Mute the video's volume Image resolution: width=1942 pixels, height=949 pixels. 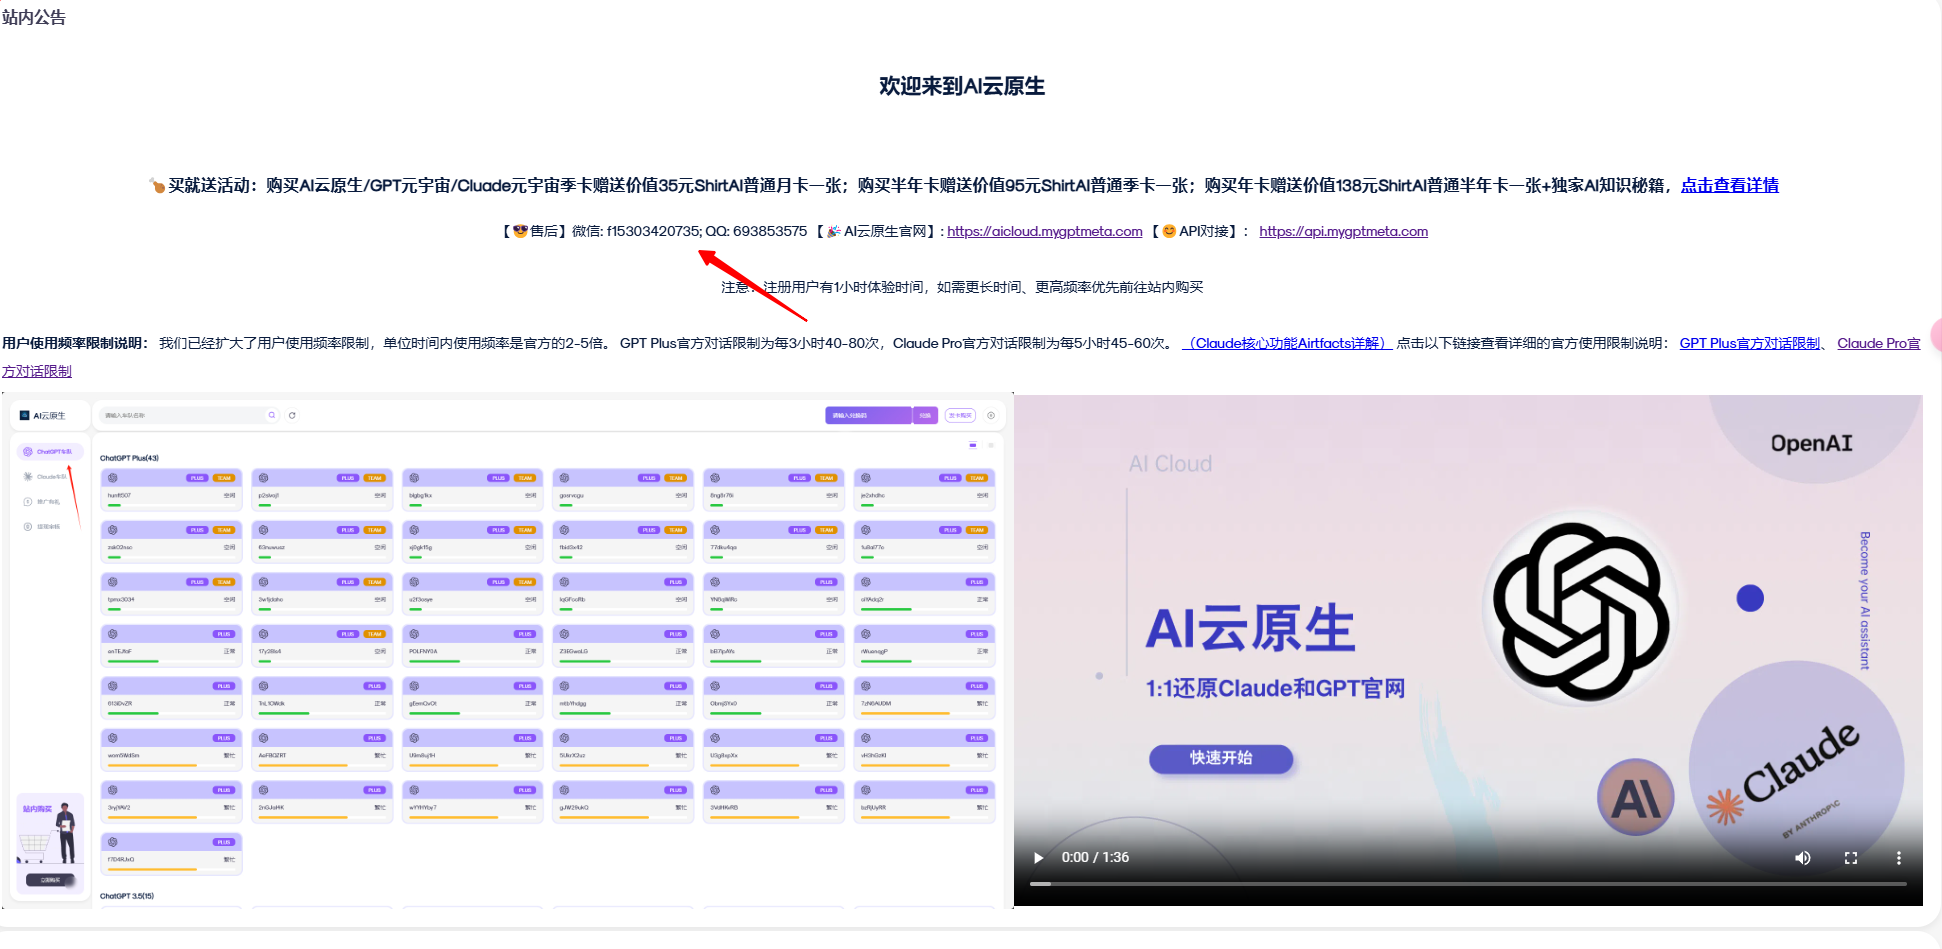tap(1802, 858)
